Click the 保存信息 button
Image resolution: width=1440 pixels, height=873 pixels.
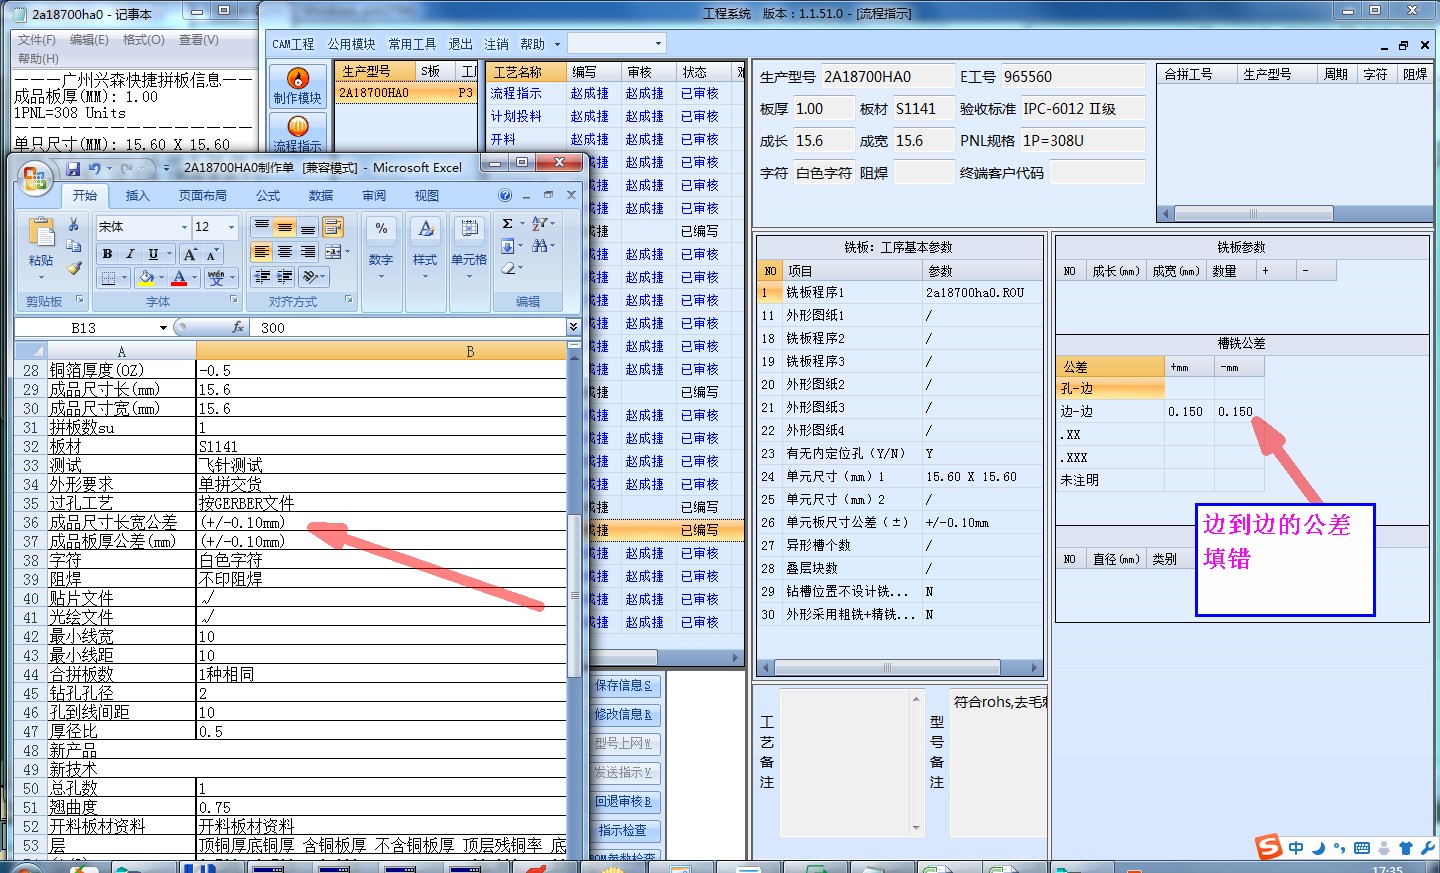[625, 686]
